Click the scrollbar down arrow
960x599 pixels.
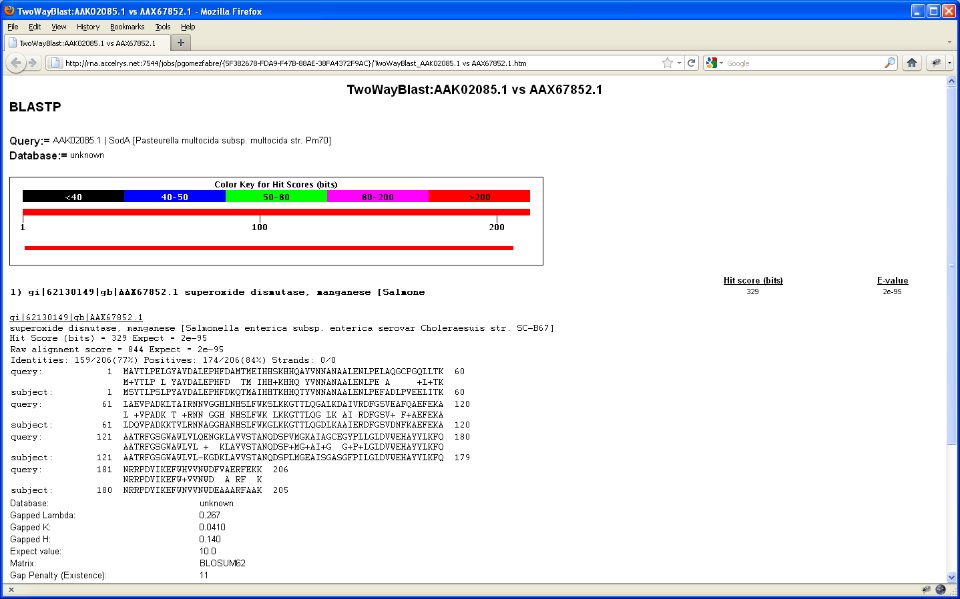pos(951,576)
